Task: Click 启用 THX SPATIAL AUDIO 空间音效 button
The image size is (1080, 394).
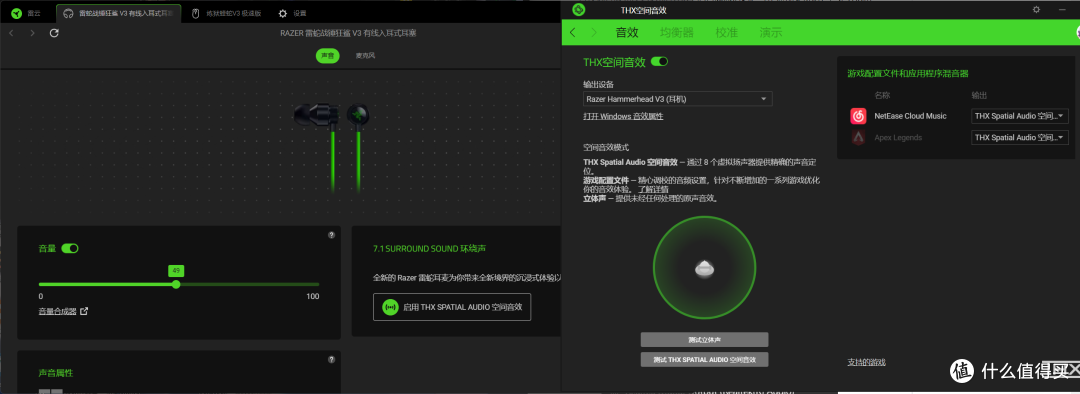Action: (452, 307)
